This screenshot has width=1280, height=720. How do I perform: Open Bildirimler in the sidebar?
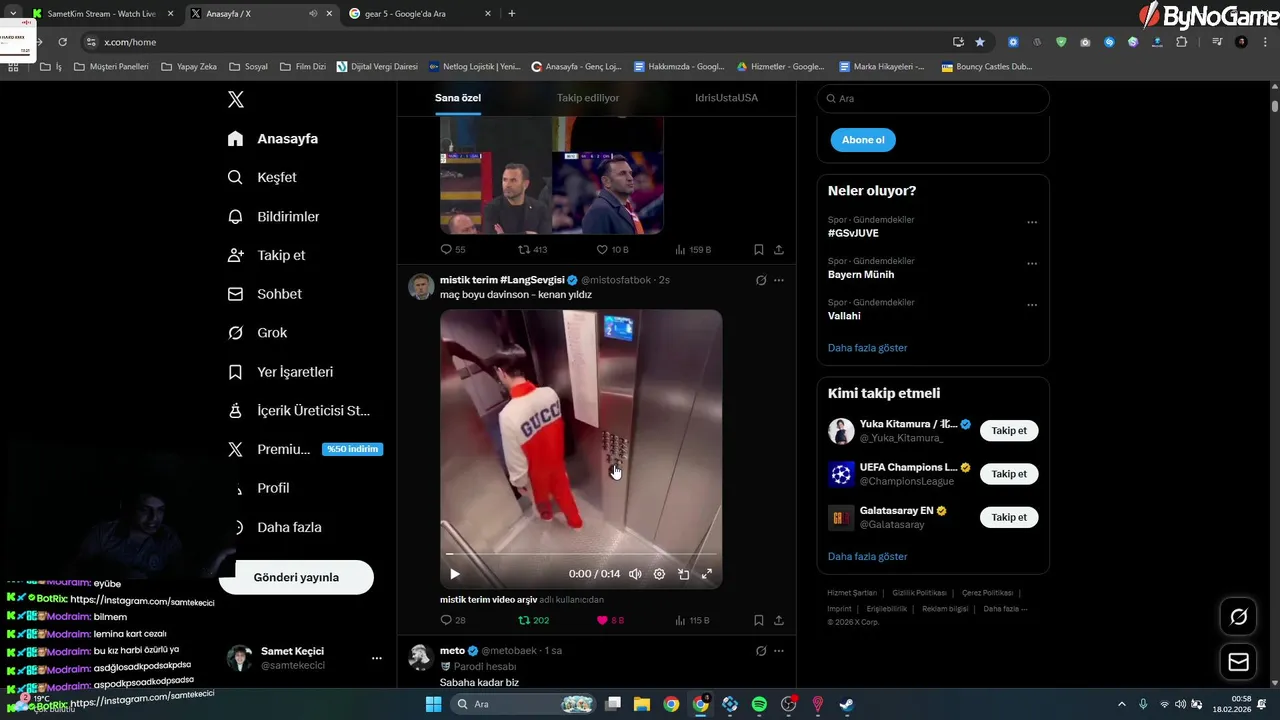[x=273, y=216]
